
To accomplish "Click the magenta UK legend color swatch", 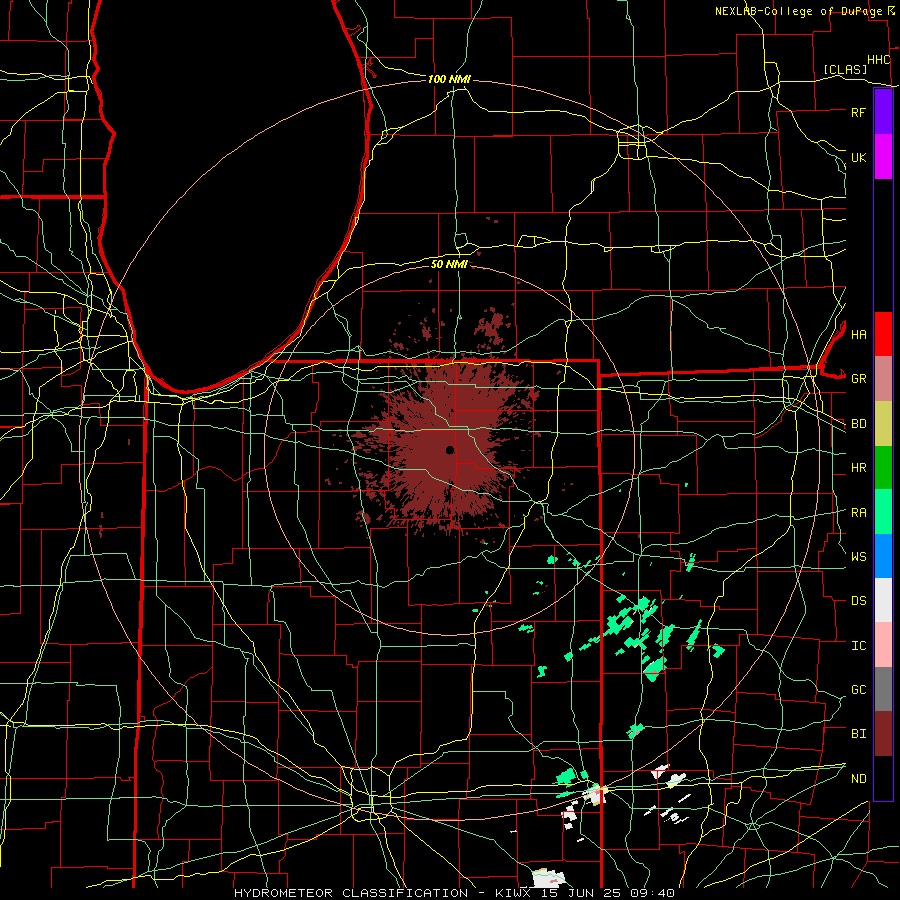I will pos(883,157).
